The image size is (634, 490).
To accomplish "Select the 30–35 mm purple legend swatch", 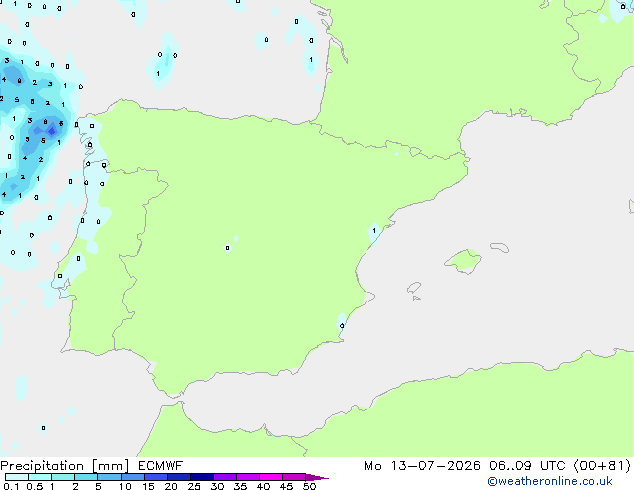I will [x=224, y=477].
